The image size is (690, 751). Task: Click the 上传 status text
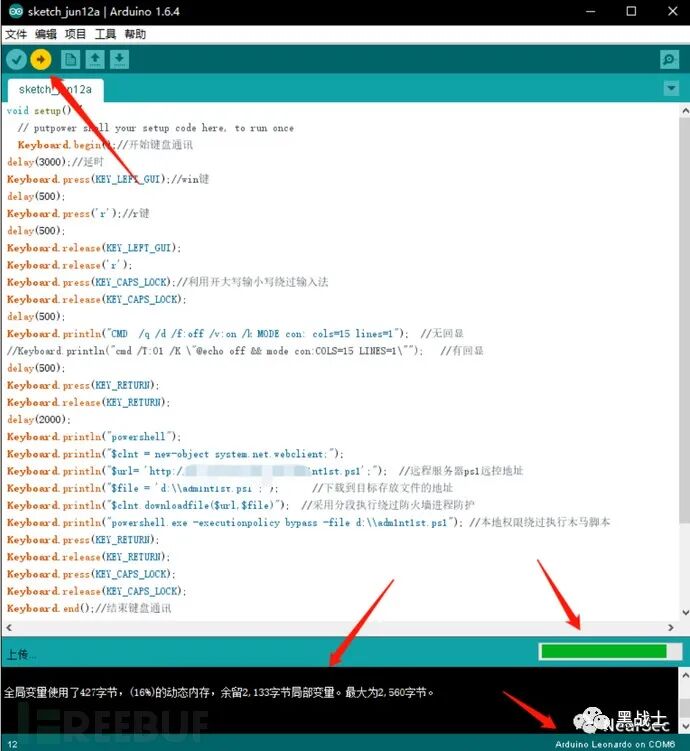pos(20,654)
